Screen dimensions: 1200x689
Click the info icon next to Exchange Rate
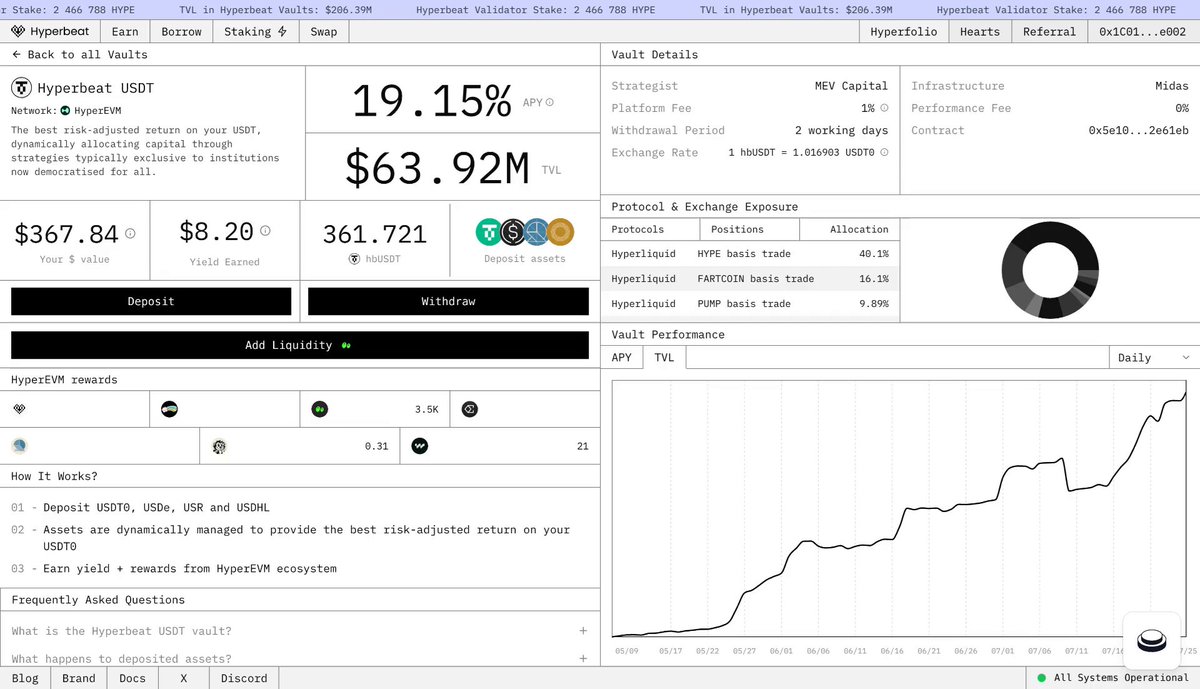click(x=883, y=153)
